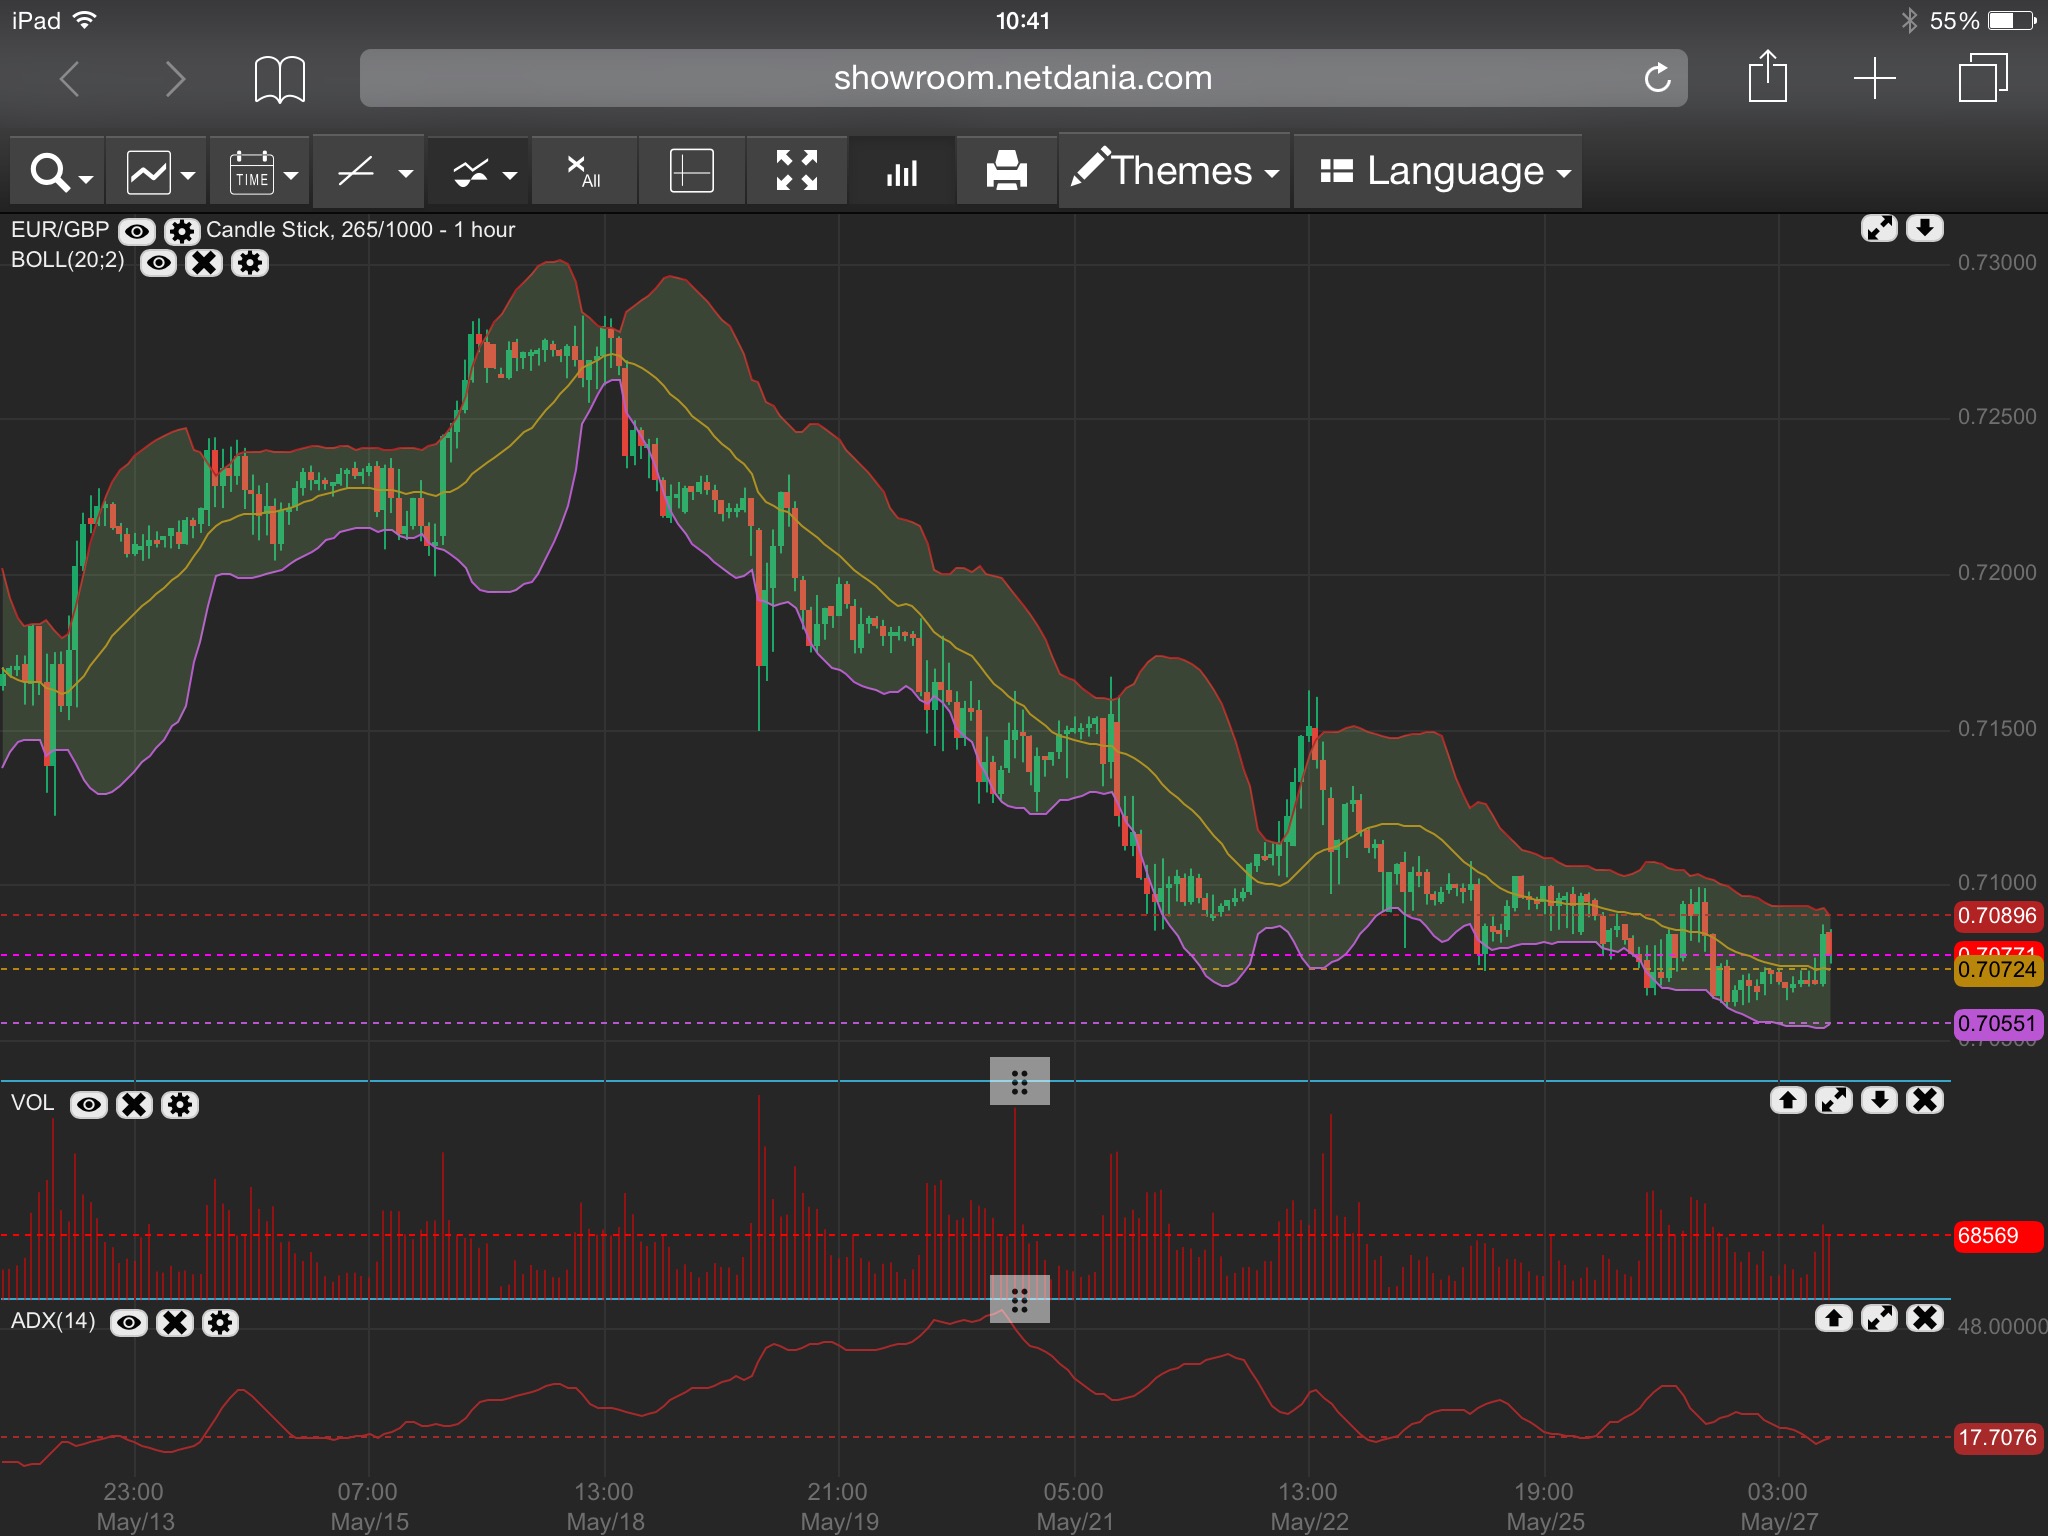Screen dimensions: 2048x1536
Task: Click the print chart icon
Action: 1006,172
